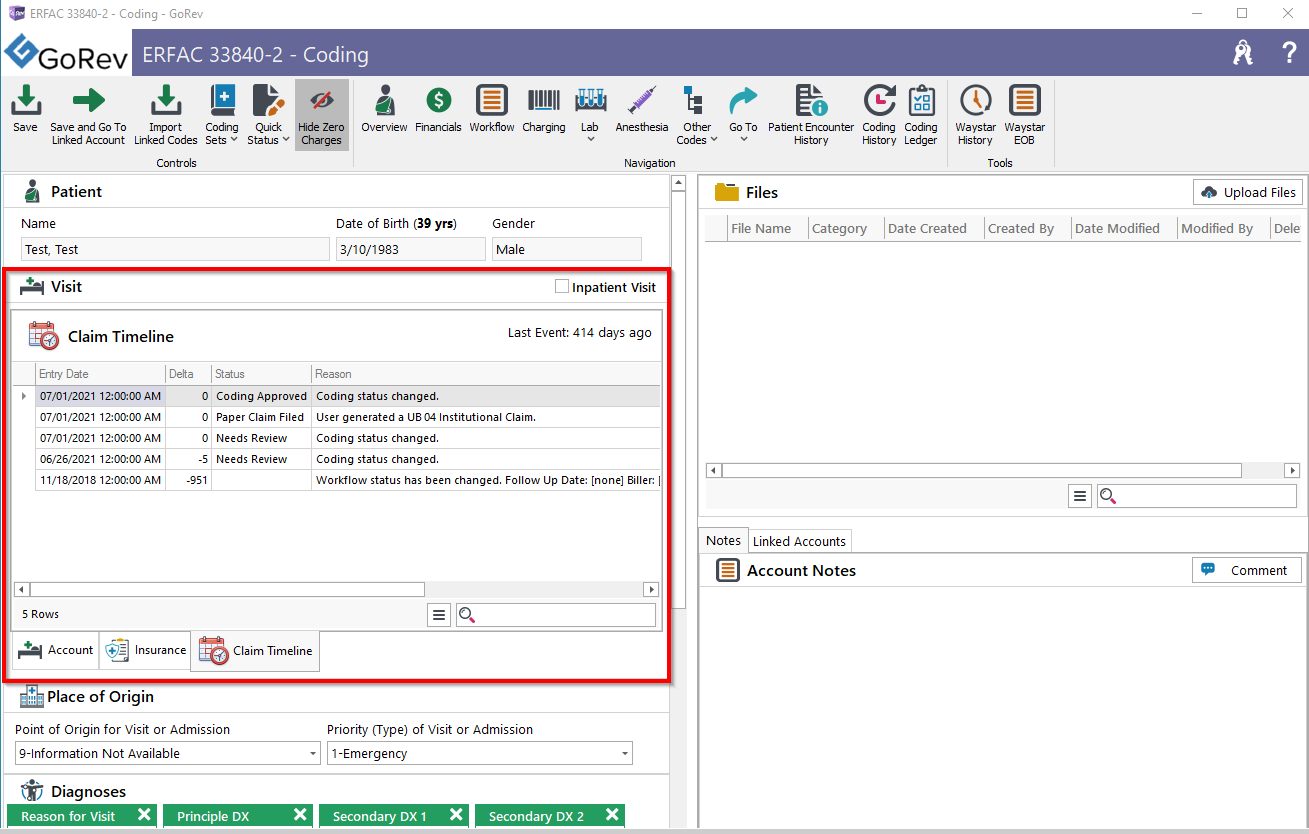The image size is (1309, 834).
Task: Click the Gender field
Action: point(567,249)
